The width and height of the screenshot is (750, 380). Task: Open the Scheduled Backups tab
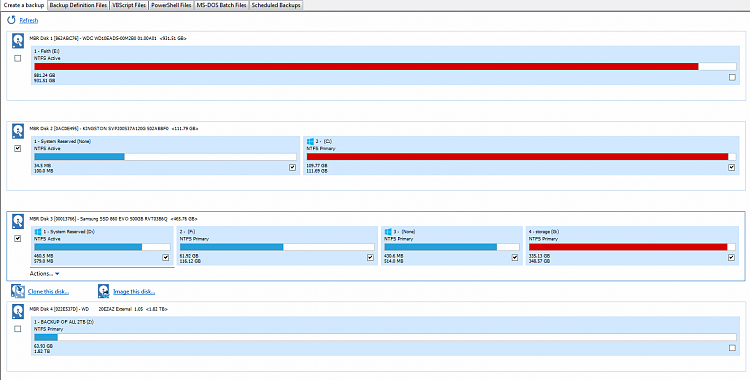(x=276, y=5)
